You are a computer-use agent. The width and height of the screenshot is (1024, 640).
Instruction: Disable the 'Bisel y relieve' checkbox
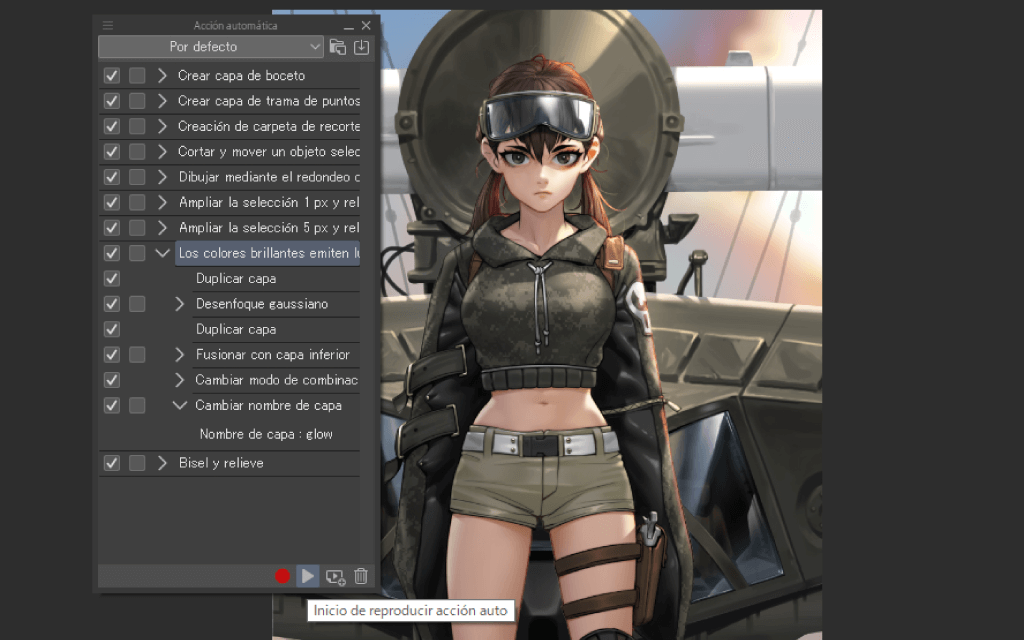coord(110,462)
